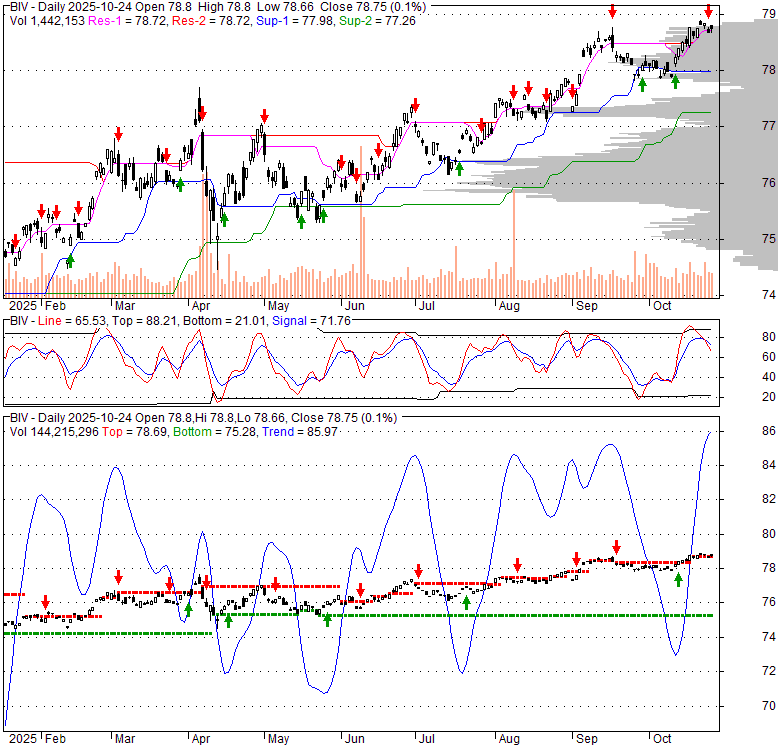780x745 pixels.
Task: Click the Trend = 85.97 label in bottom chart
Action: [x=299, y=432]
